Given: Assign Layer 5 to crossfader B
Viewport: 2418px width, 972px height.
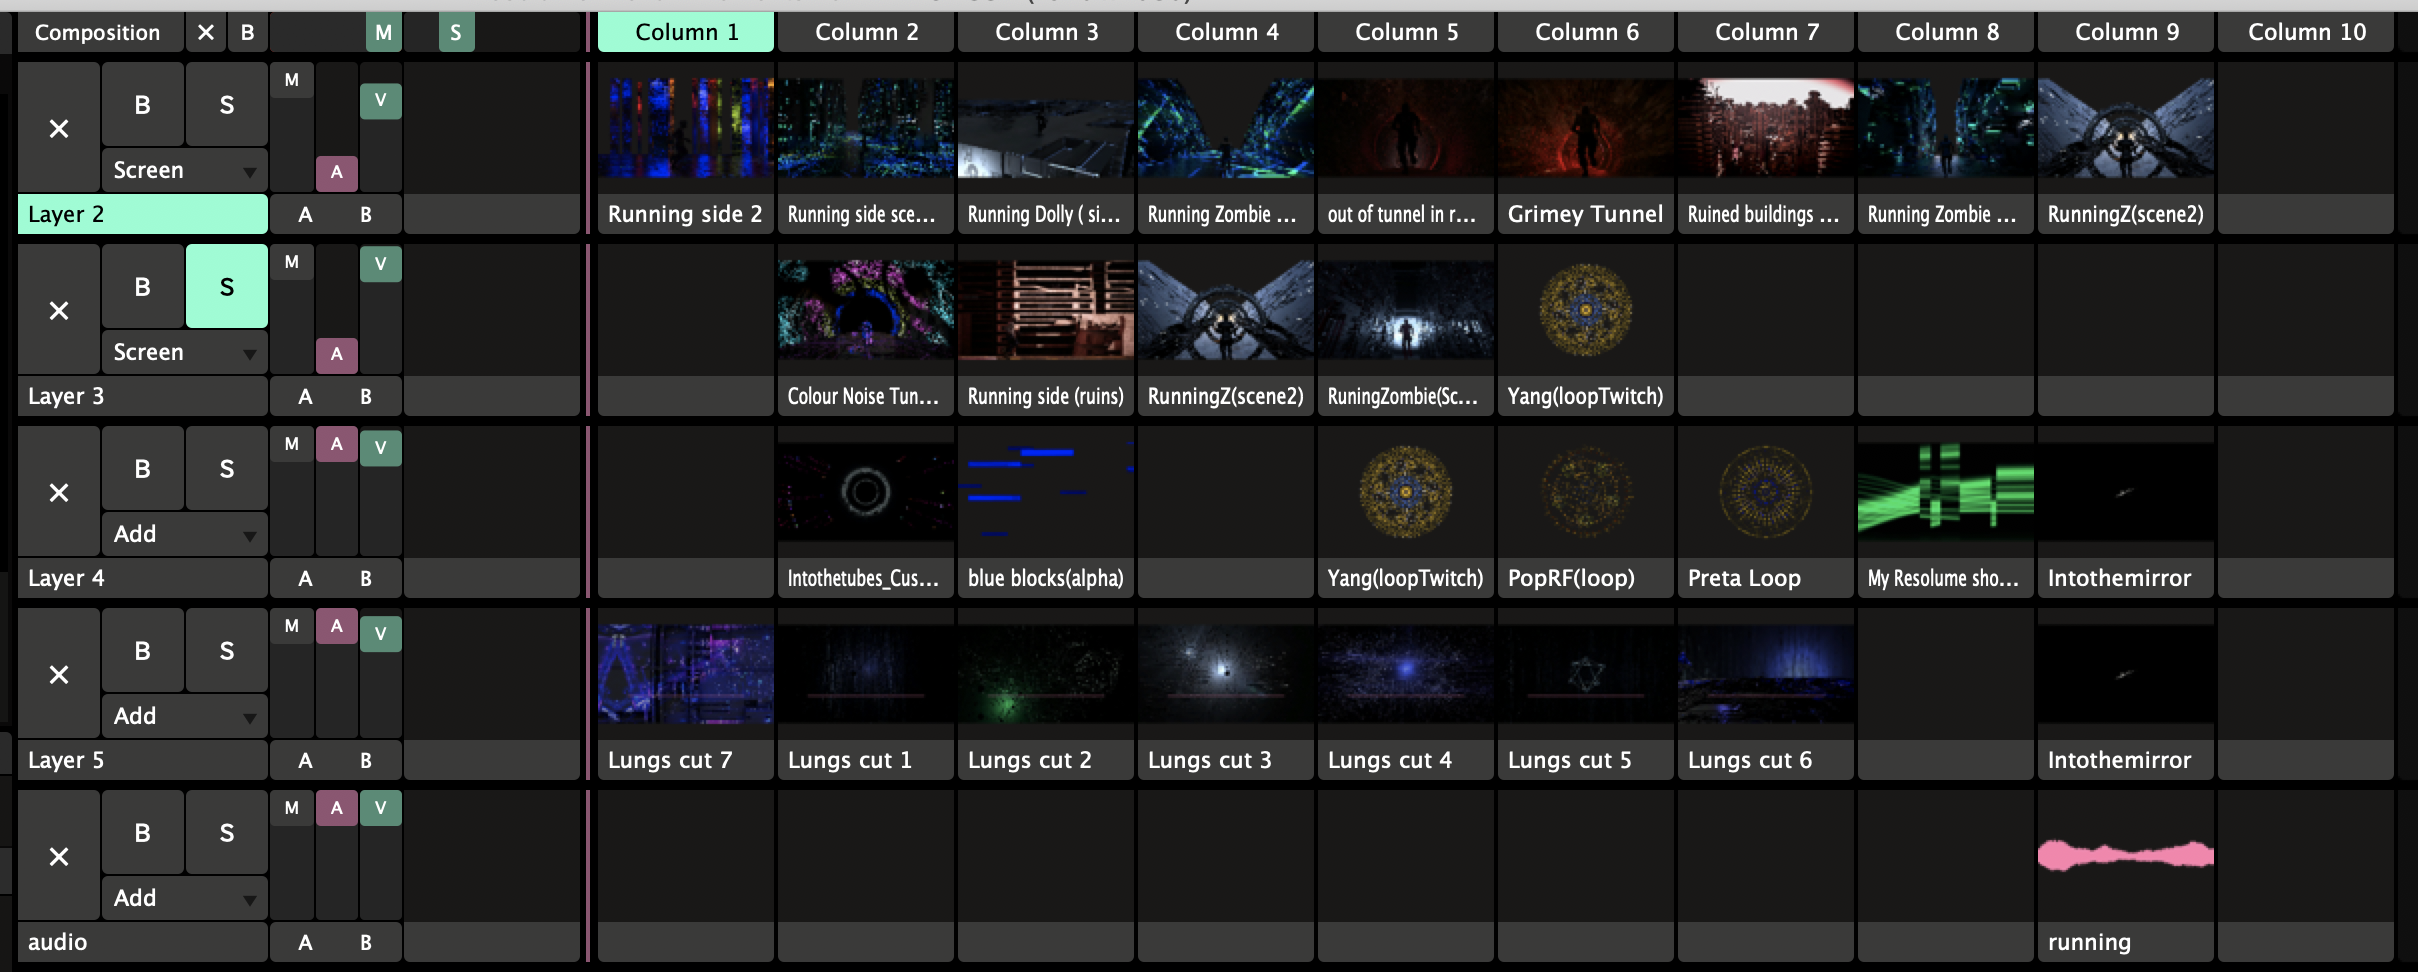Looking at the screenshot, I should pos(366,761).
